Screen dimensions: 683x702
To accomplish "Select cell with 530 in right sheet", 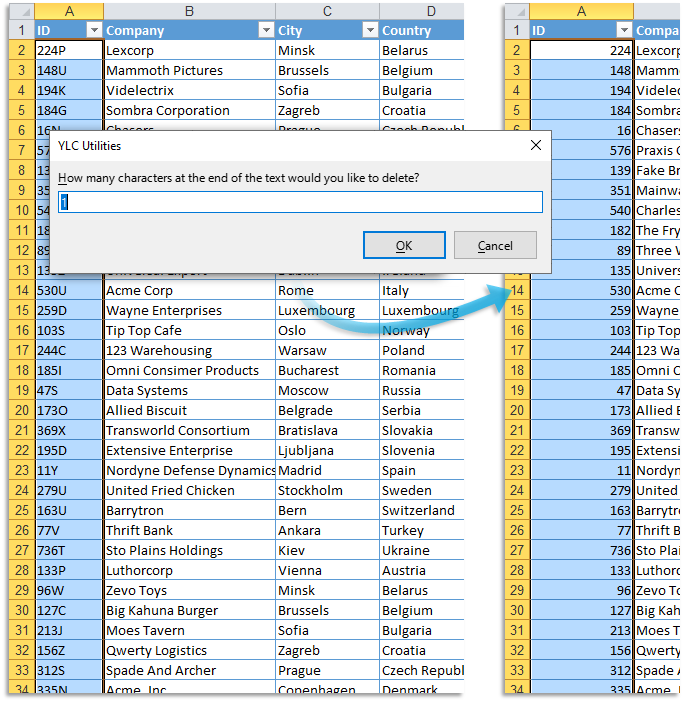I will click(581, 290).
